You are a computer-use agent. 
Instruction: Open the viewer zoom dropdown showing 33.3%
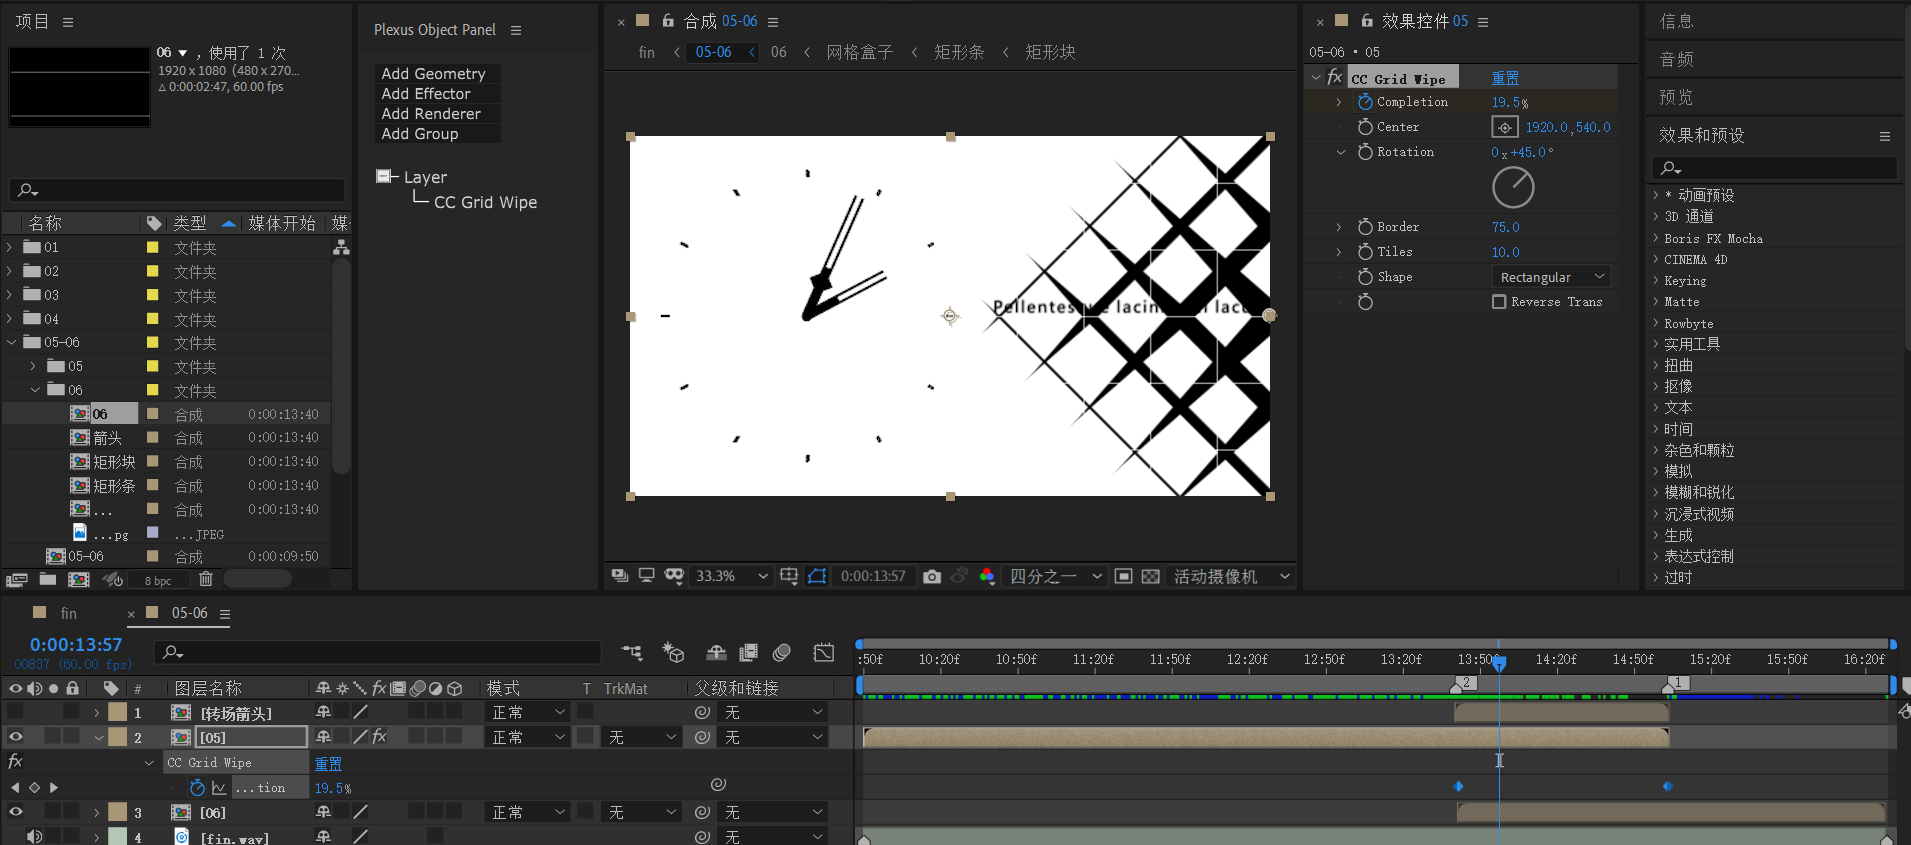tap(732, 576)
